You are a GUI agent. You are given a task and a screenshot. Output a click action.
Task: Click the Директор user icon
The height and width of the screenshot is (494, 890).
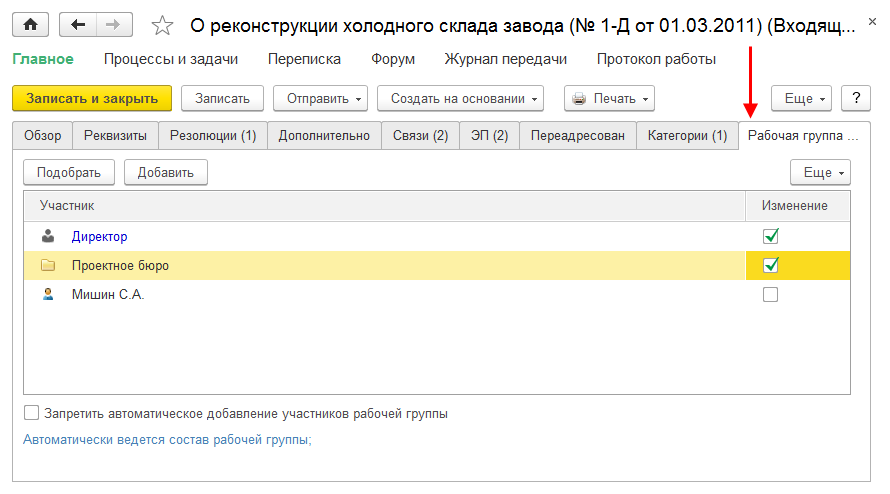click(48, 237)
